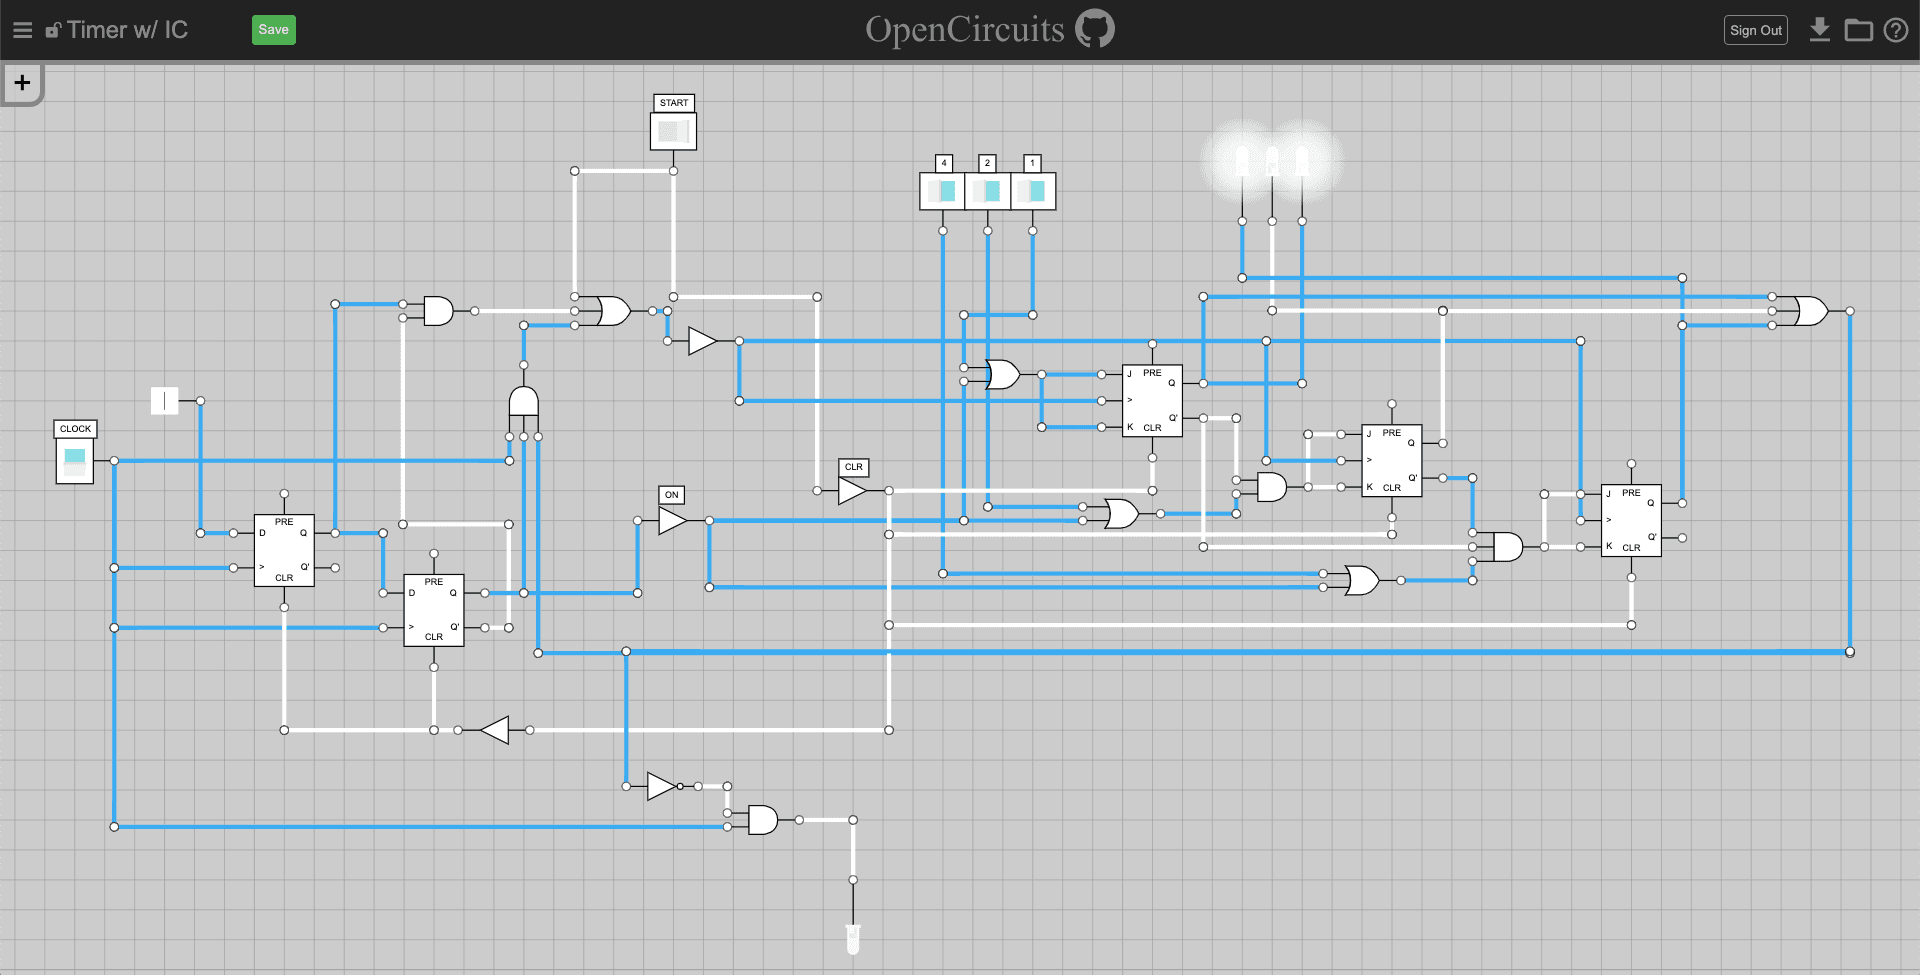Screen dimensions: 1920x975
Task: Open the GitHub logo link
Action: 1095,29
